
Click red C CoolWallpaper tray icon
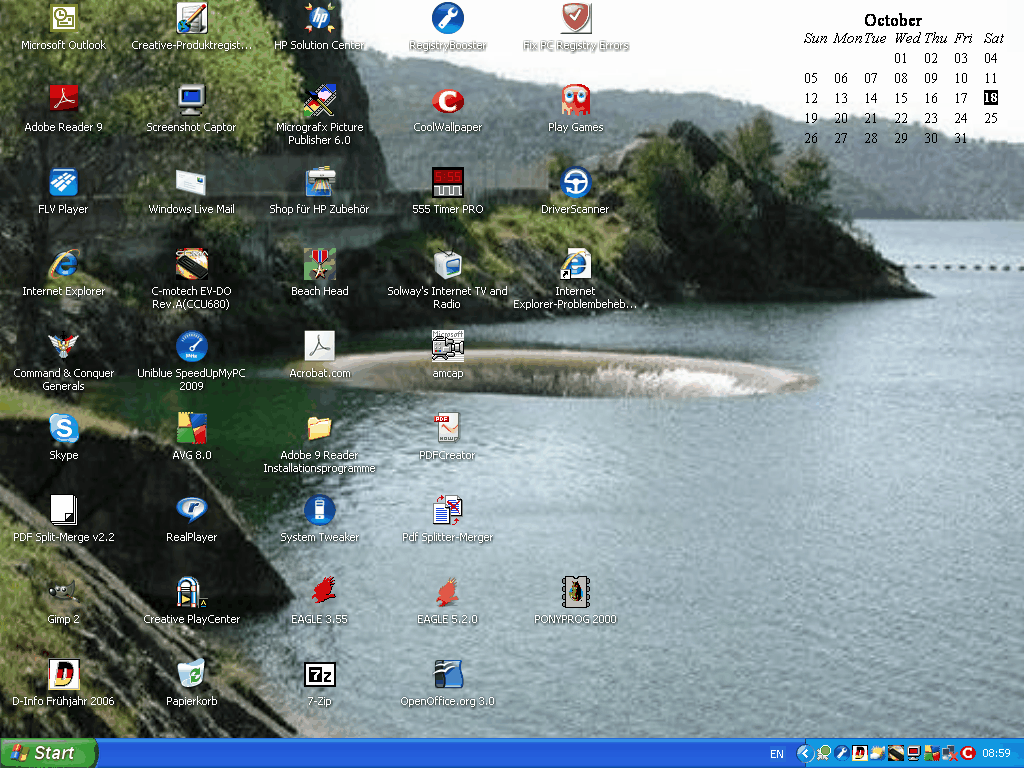click(x=968, y=753)
